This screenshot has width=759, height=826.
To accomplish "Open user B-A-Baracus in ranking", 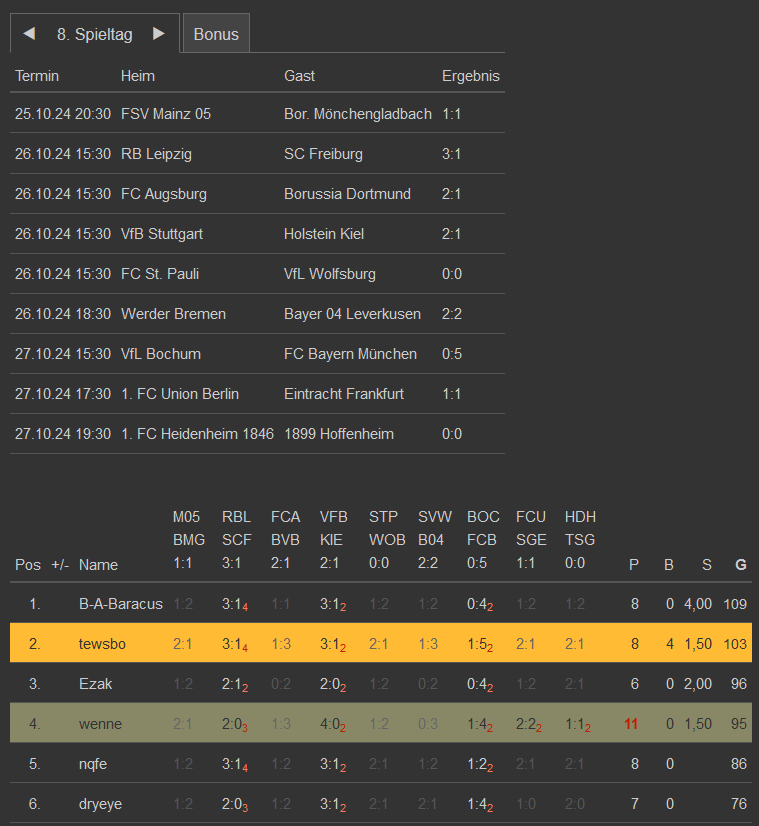I will (x=120, y=604).
